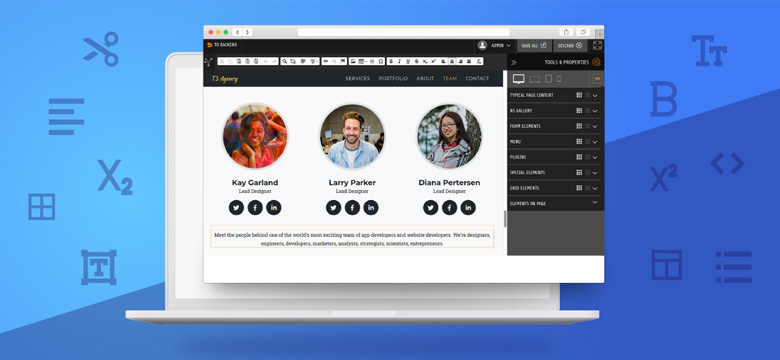
Task: Open the About nav menu item
Action: 425,79
